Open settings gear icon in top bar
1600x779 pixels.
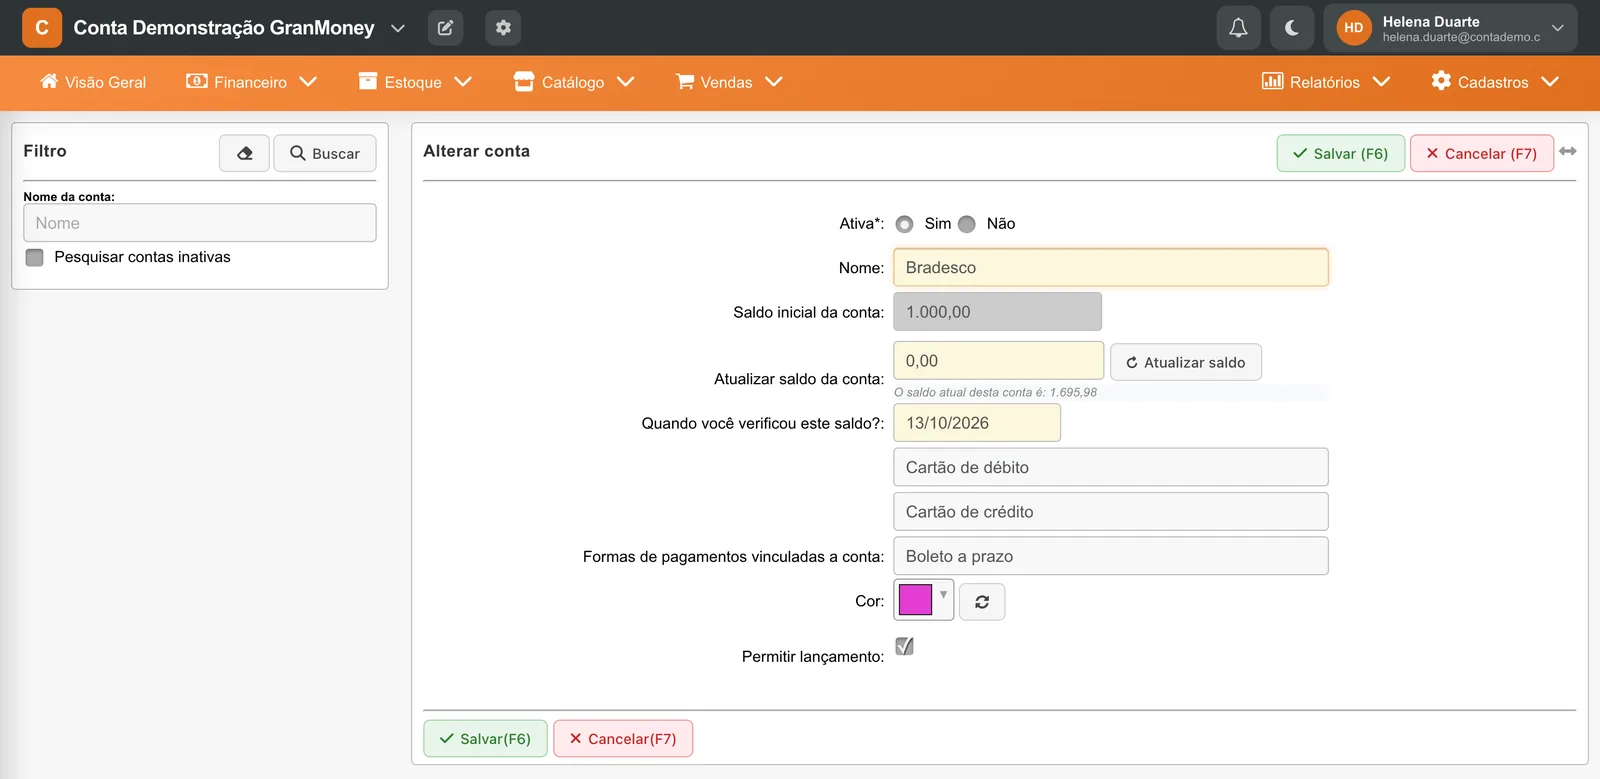(x=503, y=28)
